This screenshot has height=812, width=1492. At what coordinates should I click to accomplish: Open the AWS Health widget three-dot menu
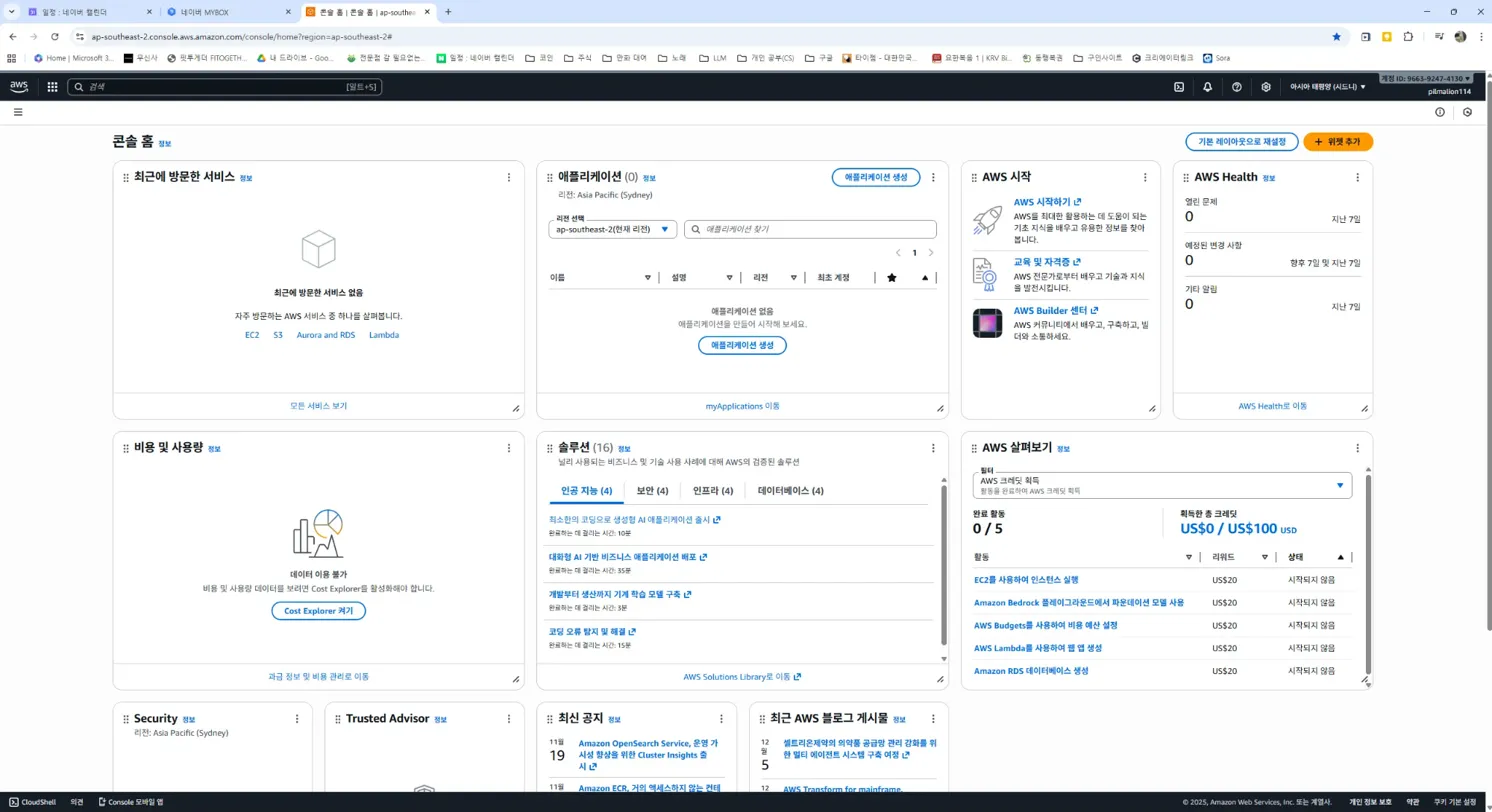(1357, 177)
